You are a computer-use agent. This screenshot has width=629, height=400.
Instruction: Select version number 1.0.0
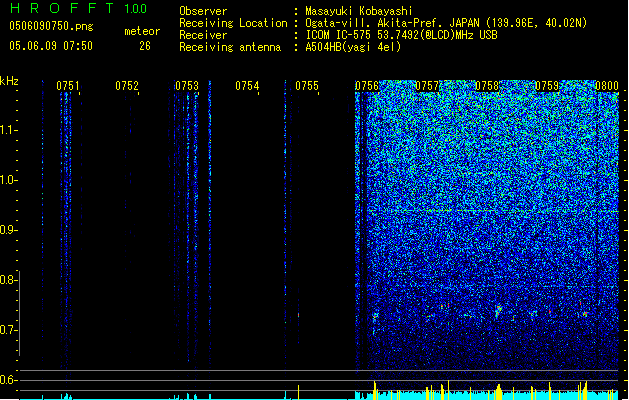tap(135, 9)
